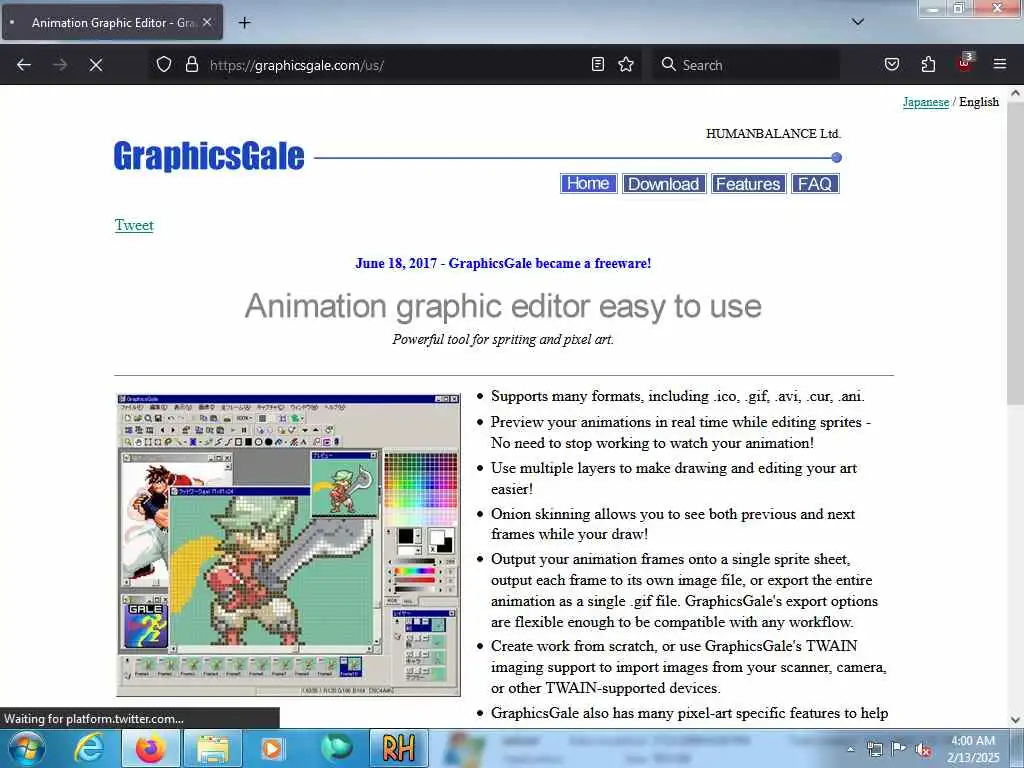Close the Animation Graphic Editor tab

point(206,23)
